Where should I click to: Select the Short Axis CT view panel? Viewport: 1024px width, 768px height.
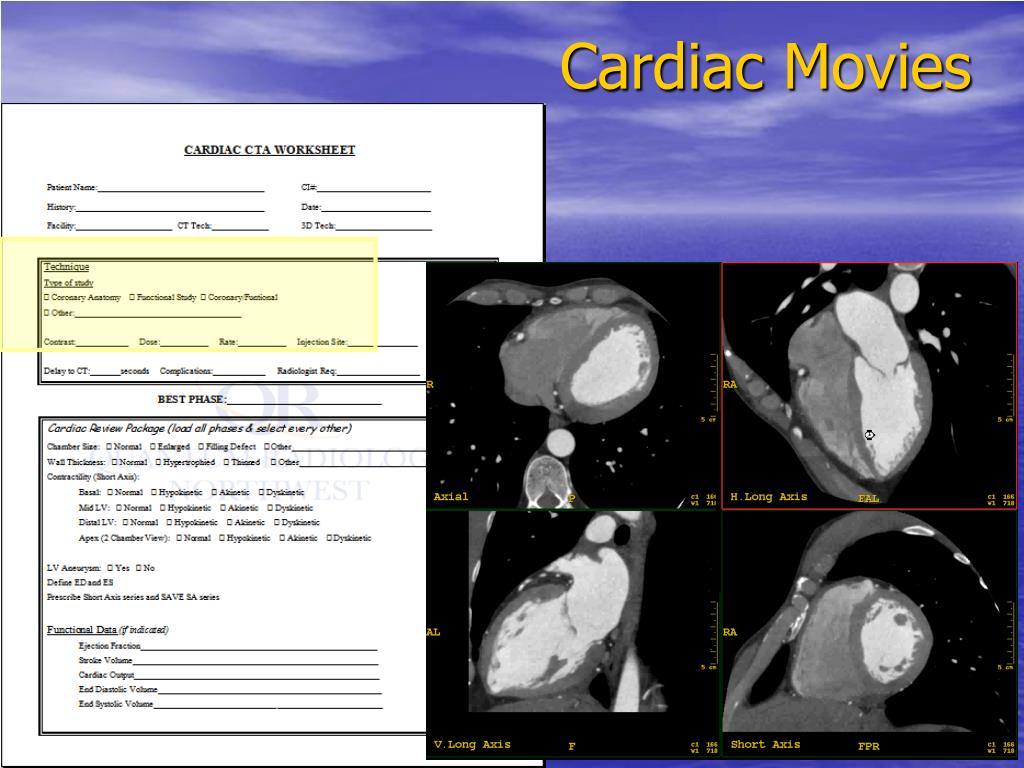coord(869,635)
